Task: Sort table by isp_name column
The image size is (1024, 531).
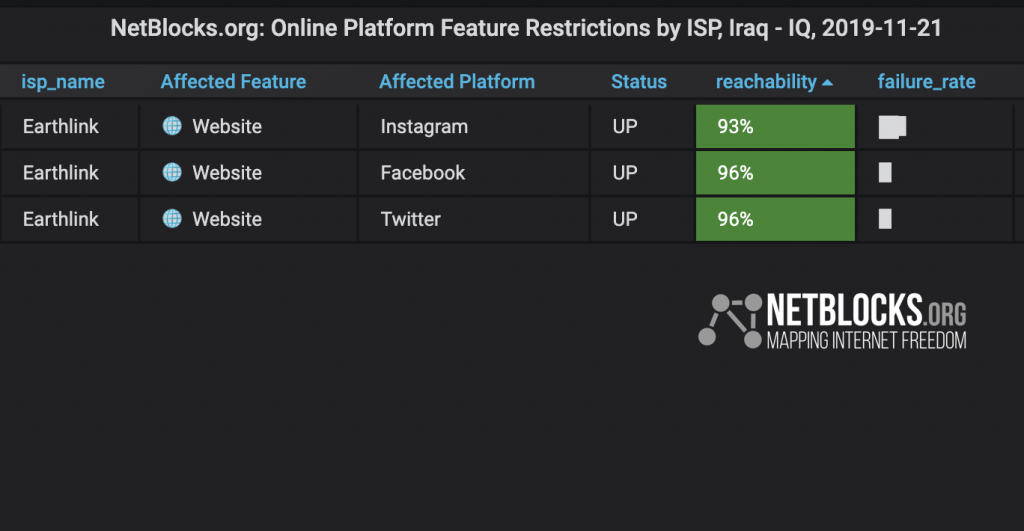Action: (63, 82)
